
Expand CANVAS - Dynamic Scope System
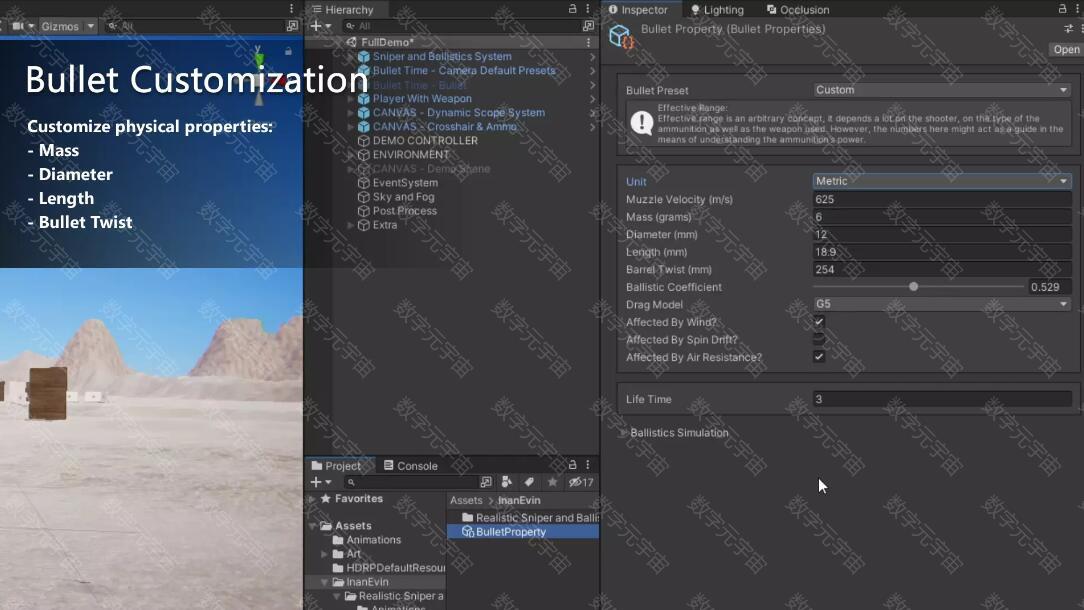point(351,113)
